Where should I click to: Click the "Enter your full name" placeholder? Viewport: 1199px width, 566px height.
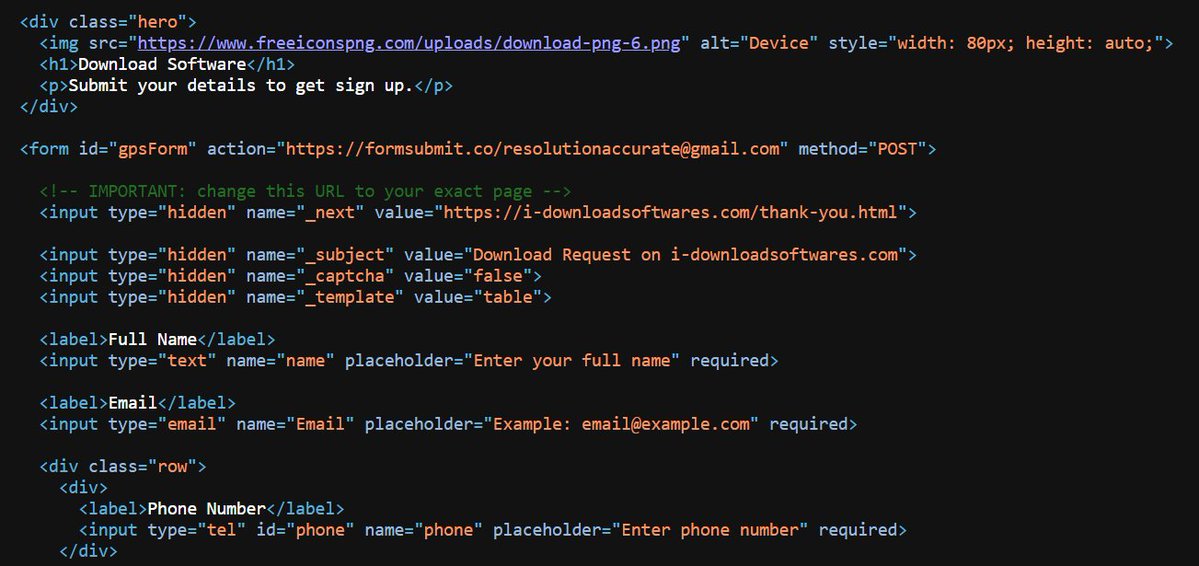[x=572, y=360]
